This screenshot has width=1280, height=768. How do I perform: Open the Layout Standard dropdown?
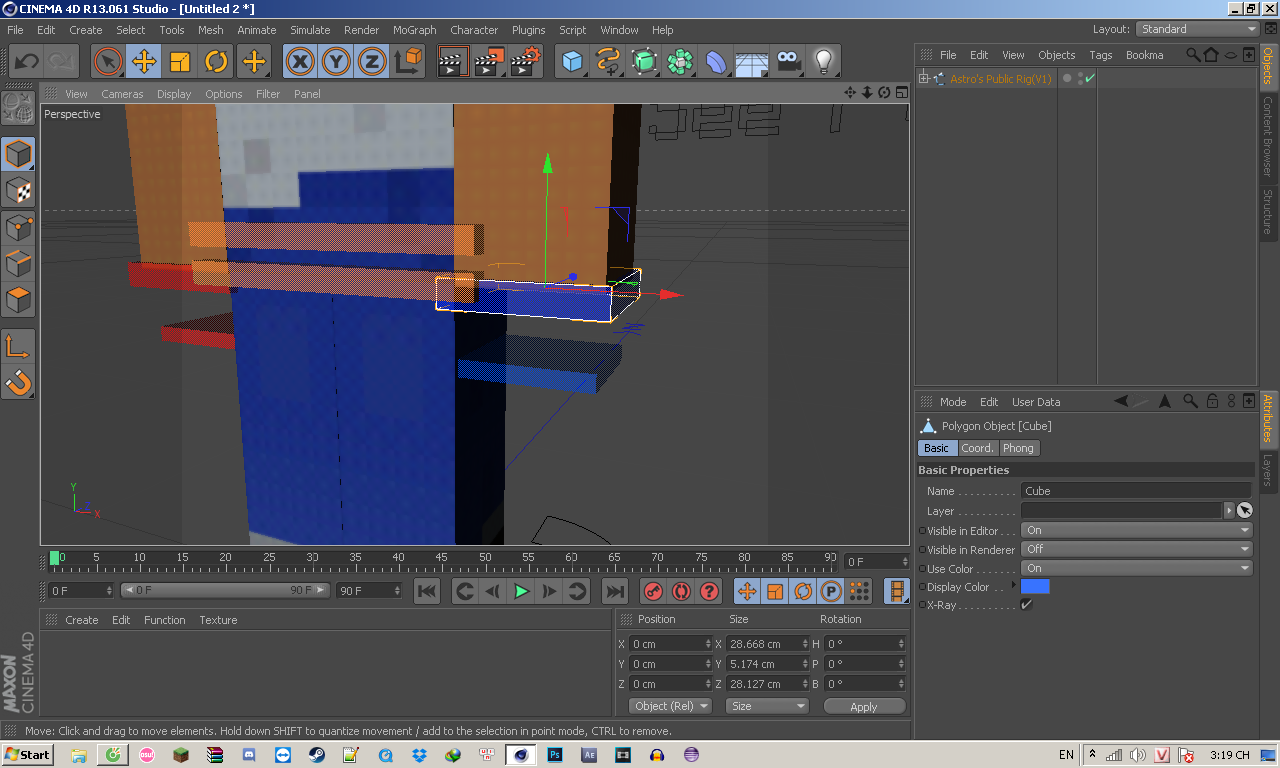click(1198, 29)
